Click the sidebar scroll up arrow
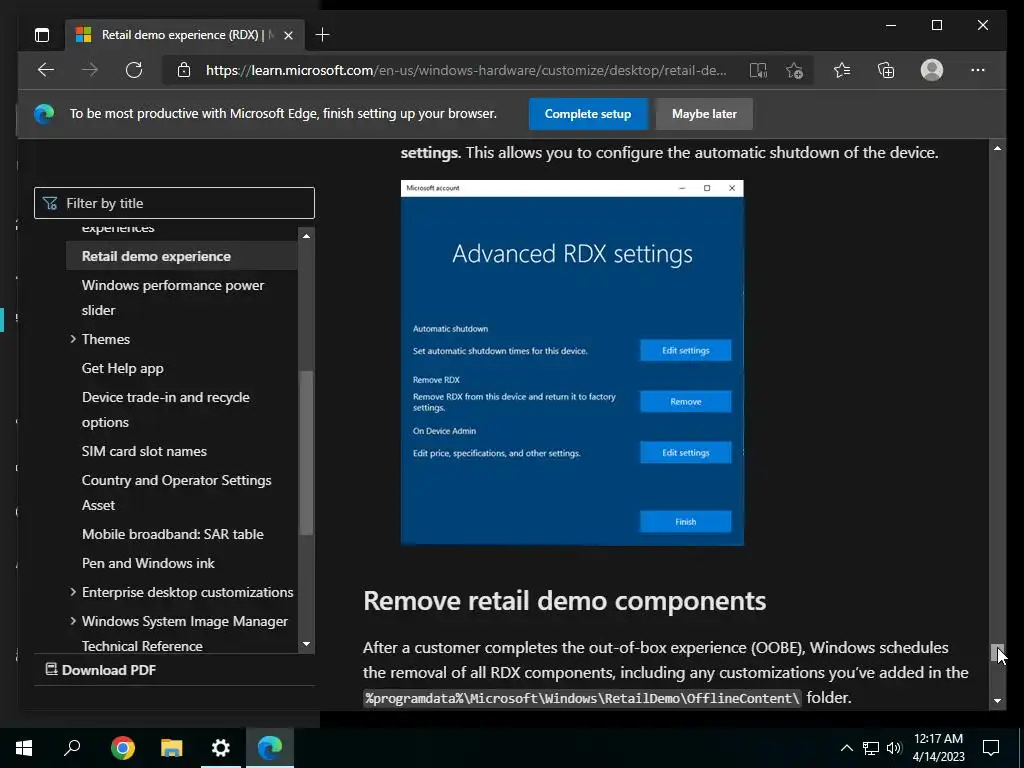 tap(306, 236)
